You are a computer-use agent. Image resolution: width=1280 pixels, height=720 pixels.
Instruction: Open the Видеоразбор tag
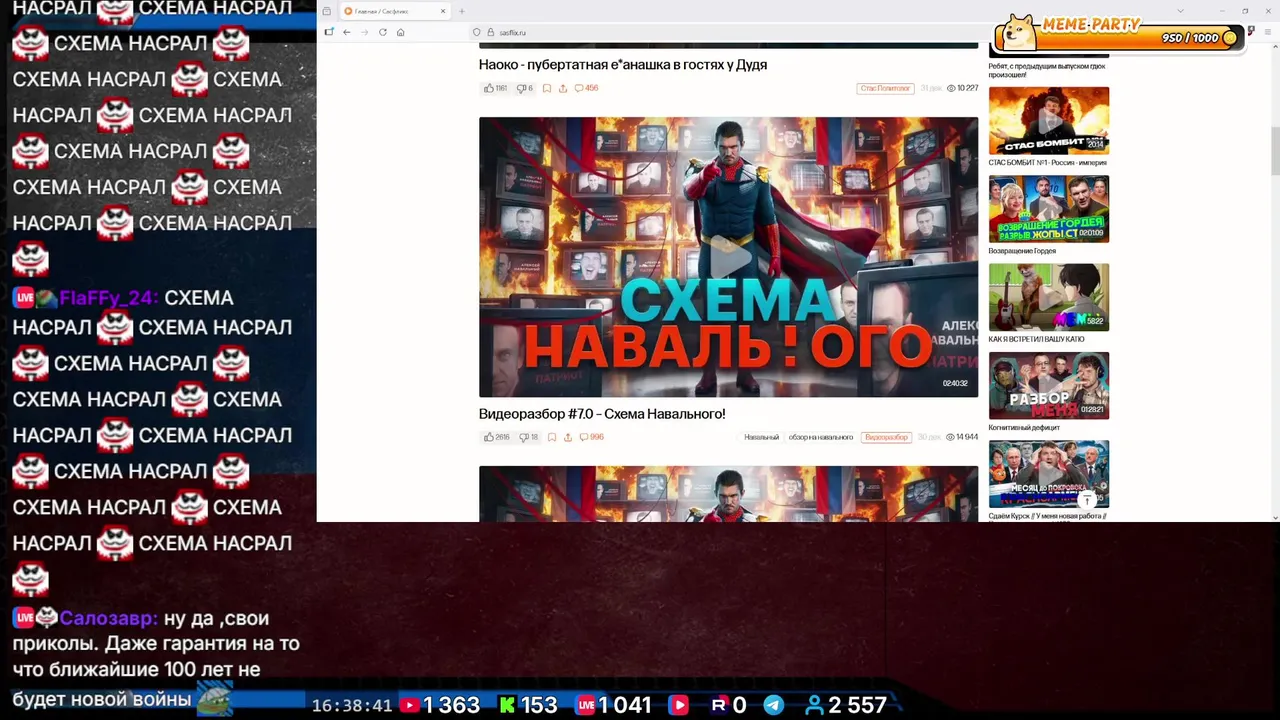point(886,437)
